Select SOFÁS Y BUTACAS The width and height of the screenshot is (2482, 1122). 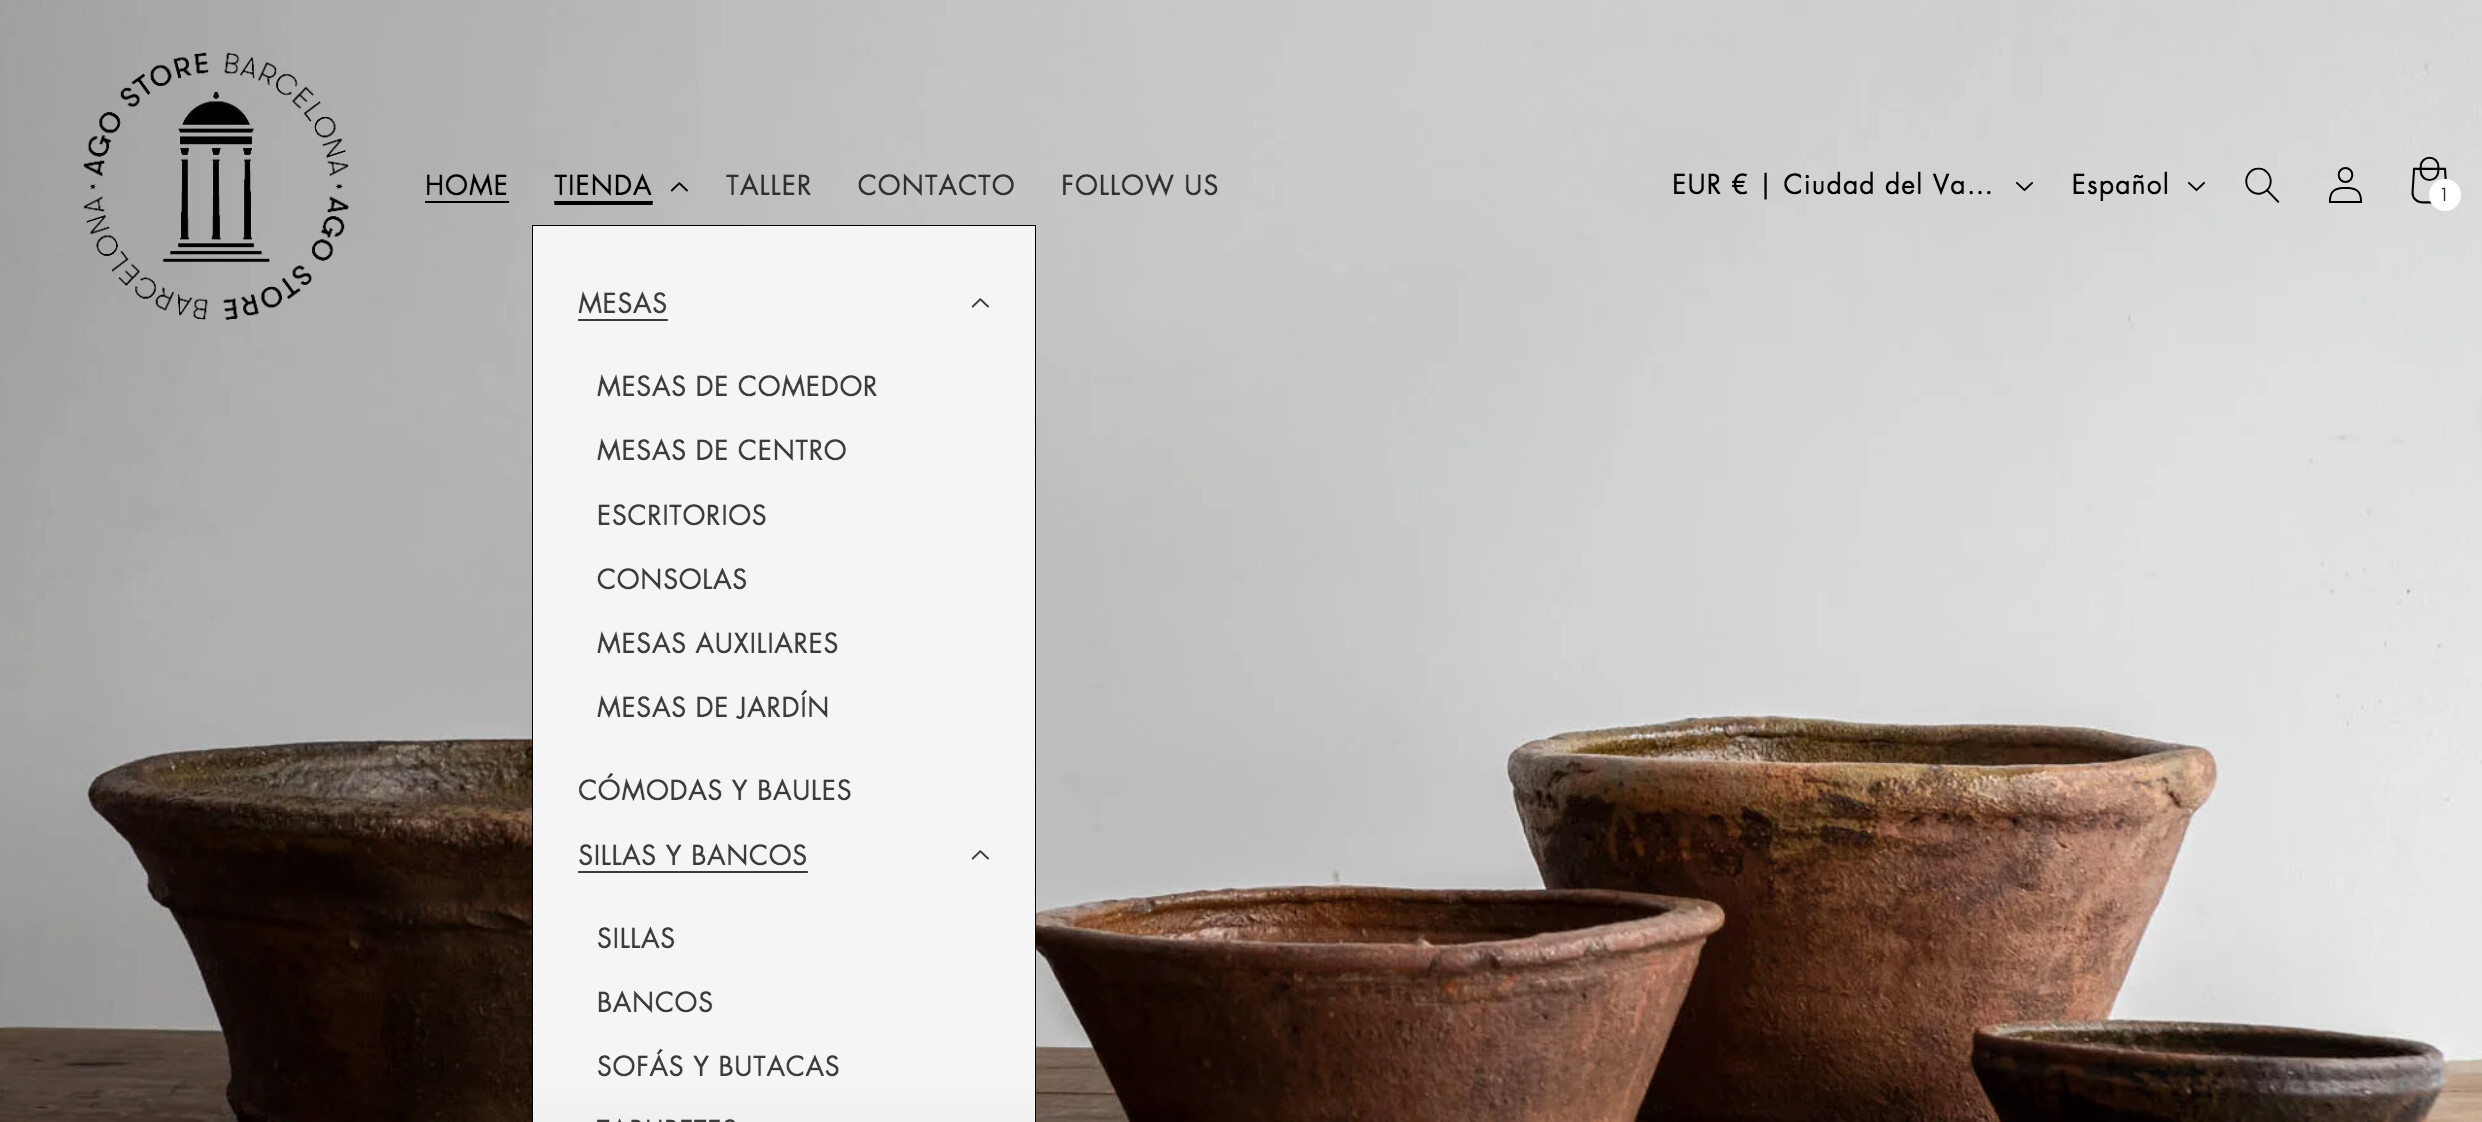click(718, 1067)
